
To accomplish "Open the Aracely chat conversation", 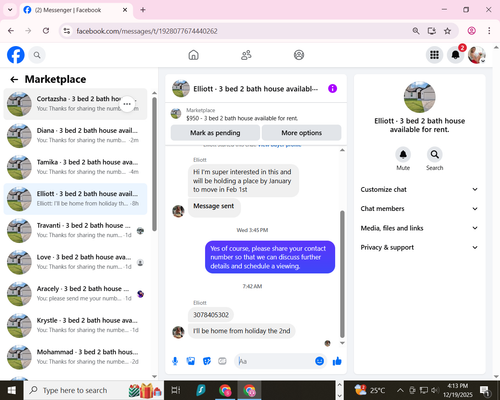I will [x=75, y=294].
